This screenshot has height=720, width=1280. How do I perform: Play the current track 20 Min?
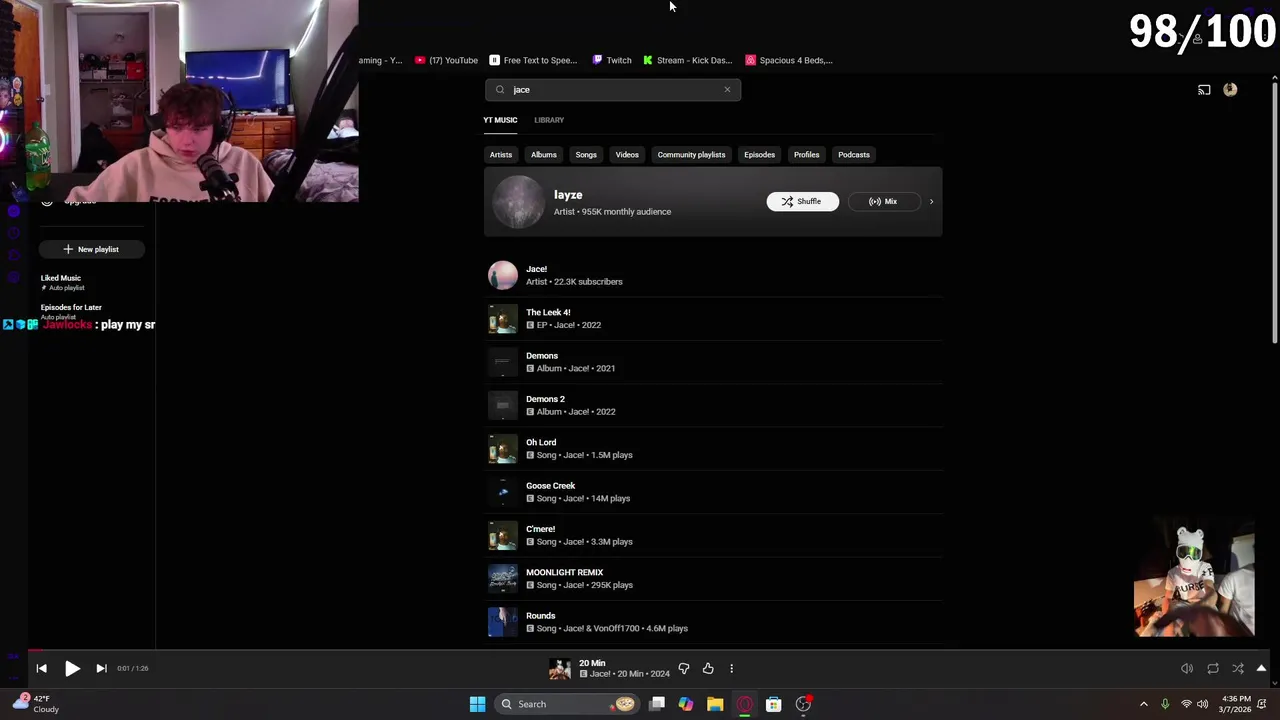[72, 668]
